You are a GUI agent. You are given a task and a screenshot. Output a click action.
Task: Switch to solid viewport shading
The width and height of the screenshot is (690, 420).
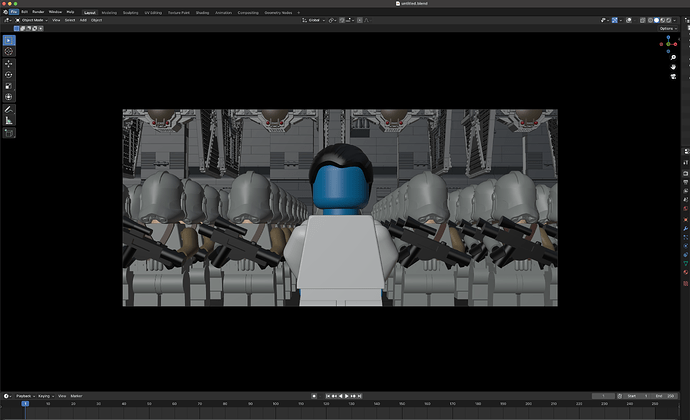click(657, 20)
